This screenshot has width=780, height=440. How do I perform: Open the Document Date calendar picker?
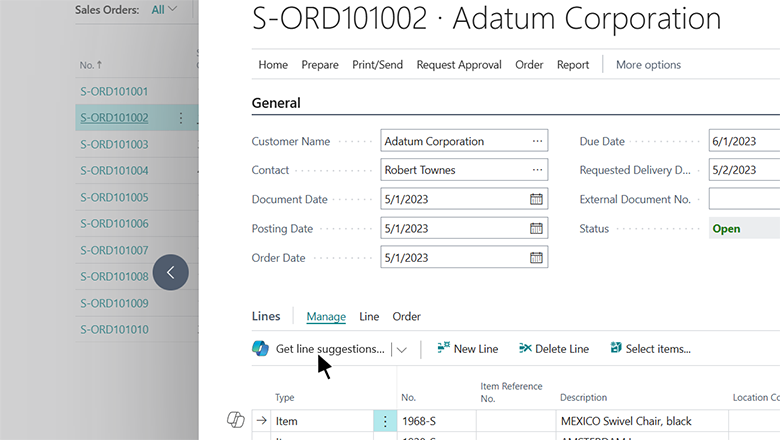tap(537, 199)
